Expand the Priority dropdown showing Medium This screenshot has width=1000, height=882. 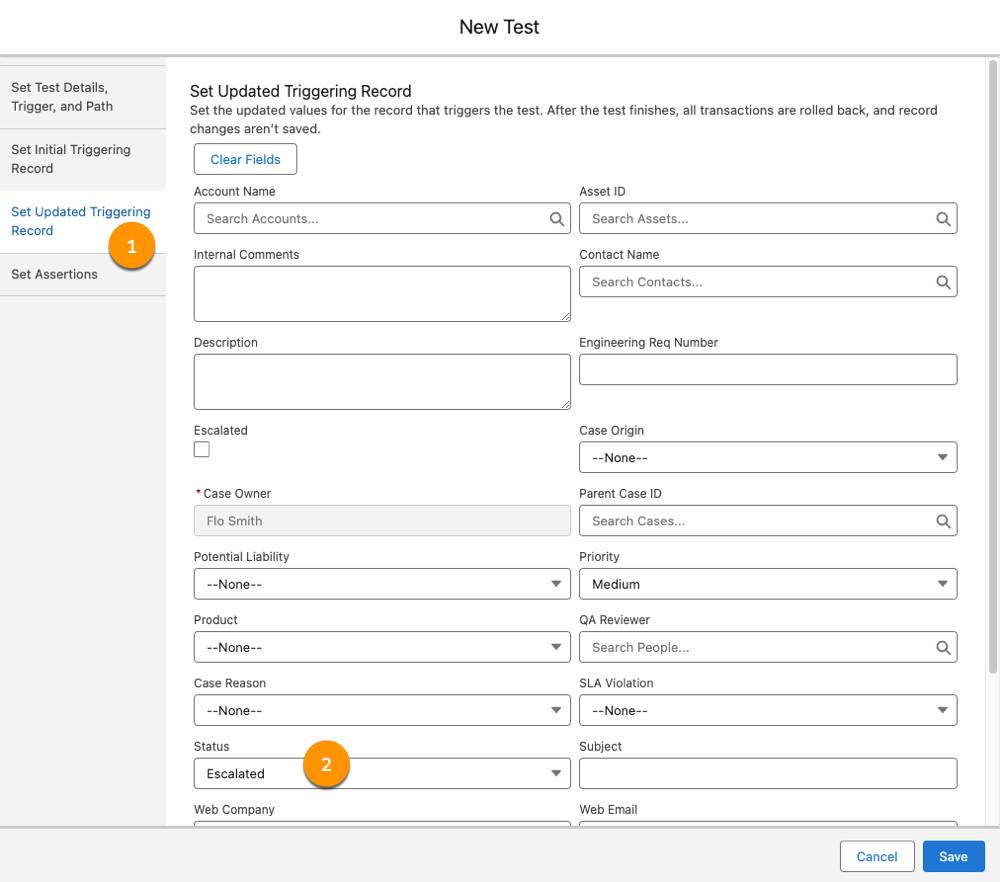768,584
